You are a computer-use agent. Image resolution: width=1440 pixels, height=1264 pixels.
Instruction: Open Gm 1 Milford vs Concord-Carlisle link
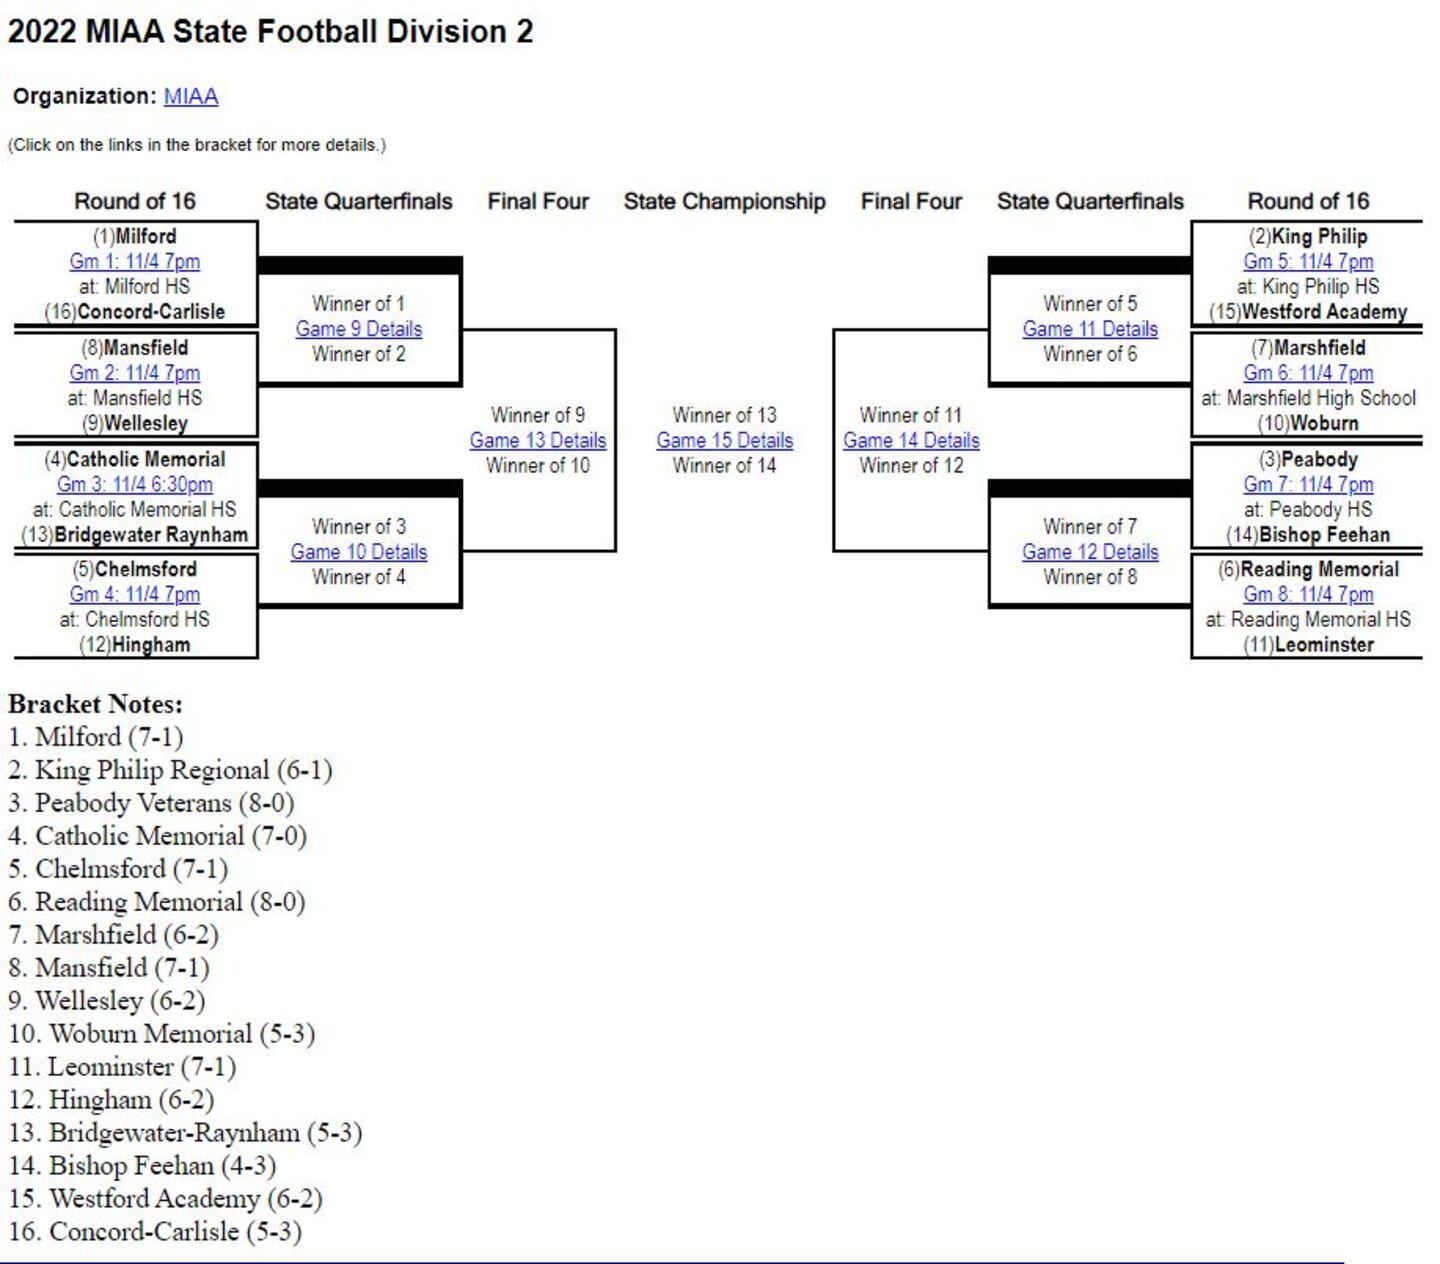click(x=134, y=261)
